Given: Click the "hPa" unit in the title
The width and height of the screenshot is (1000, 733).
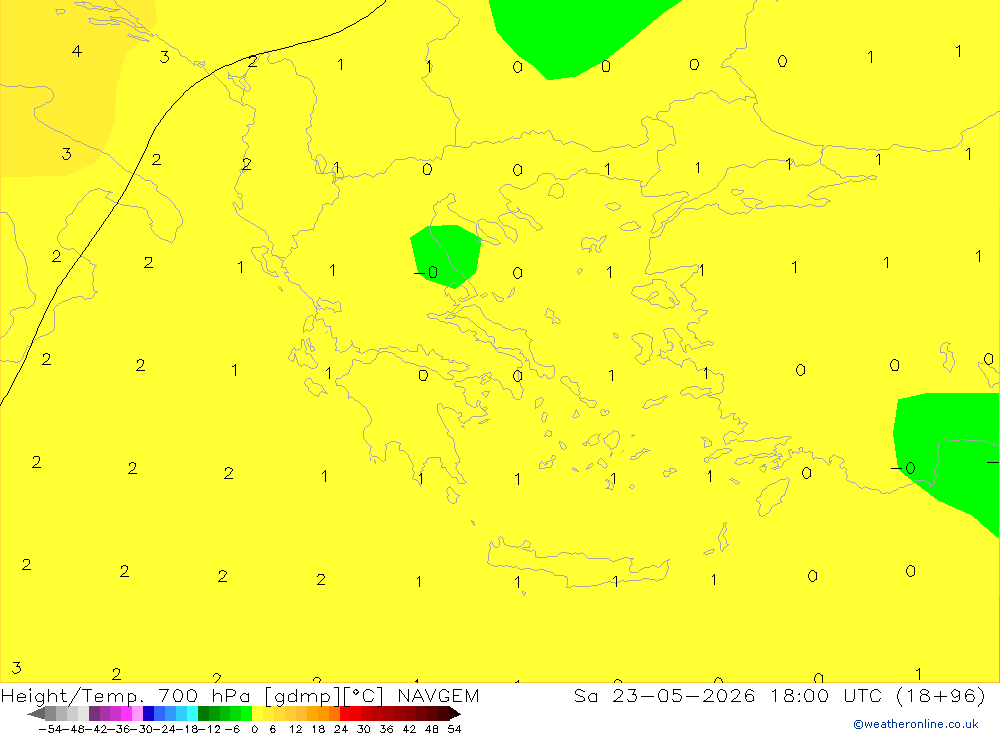Looking at the screenshot, I should 231,695.
